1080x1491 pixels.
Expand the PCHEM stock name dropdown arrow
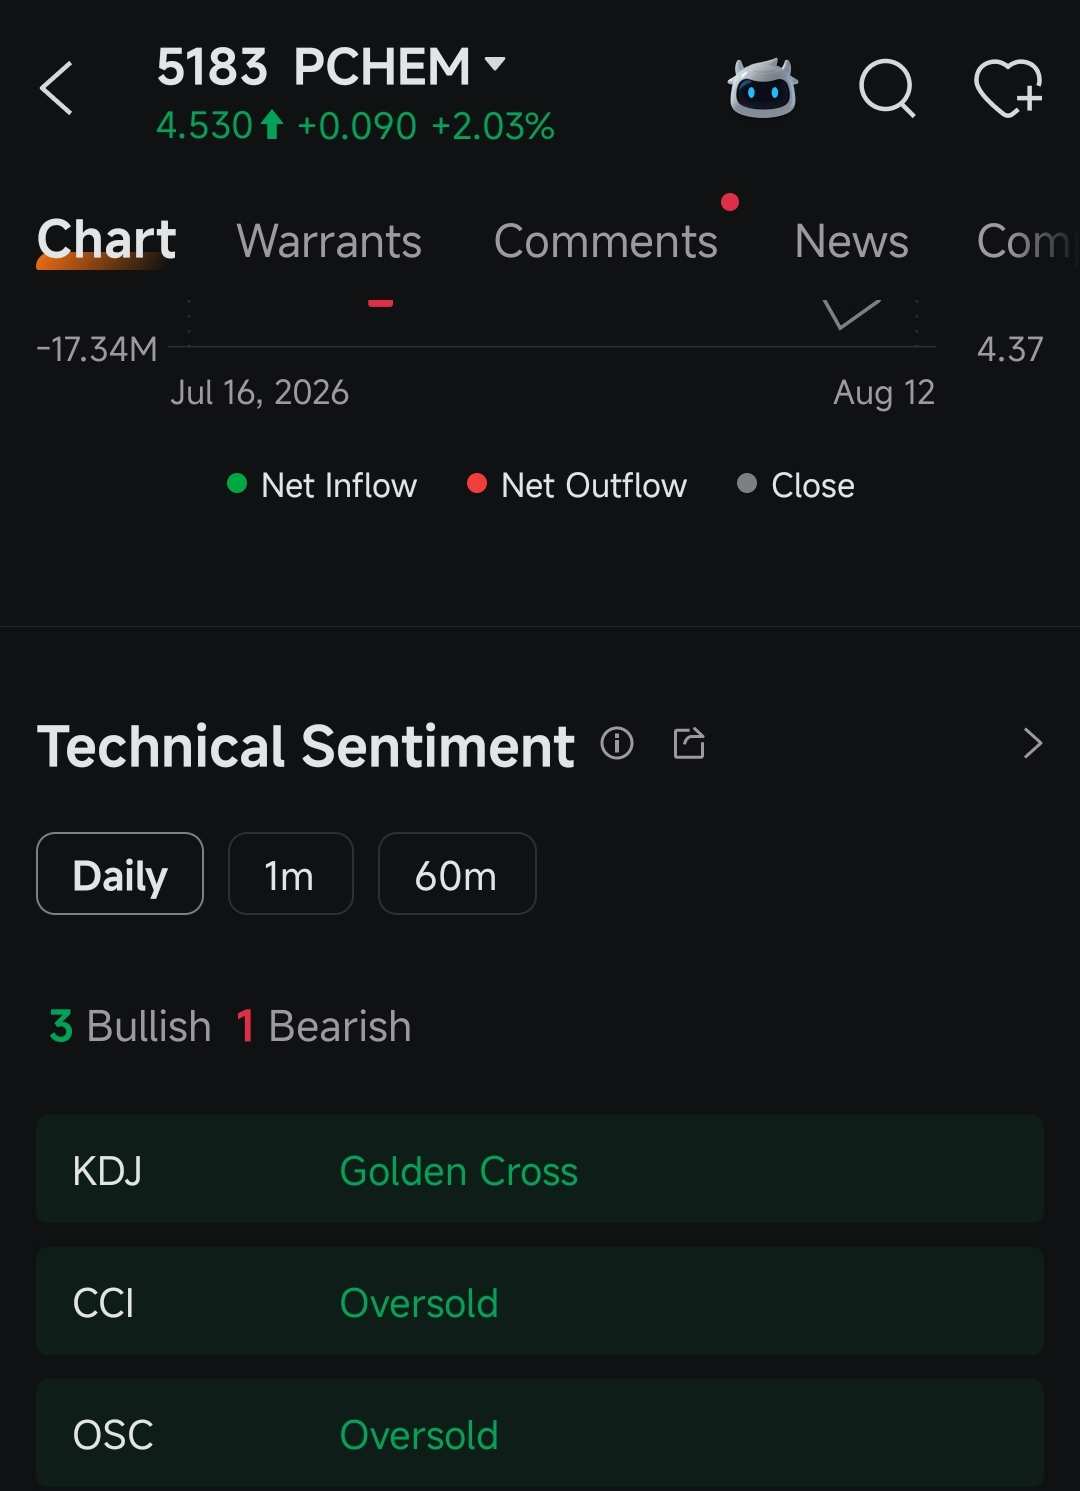495,65
